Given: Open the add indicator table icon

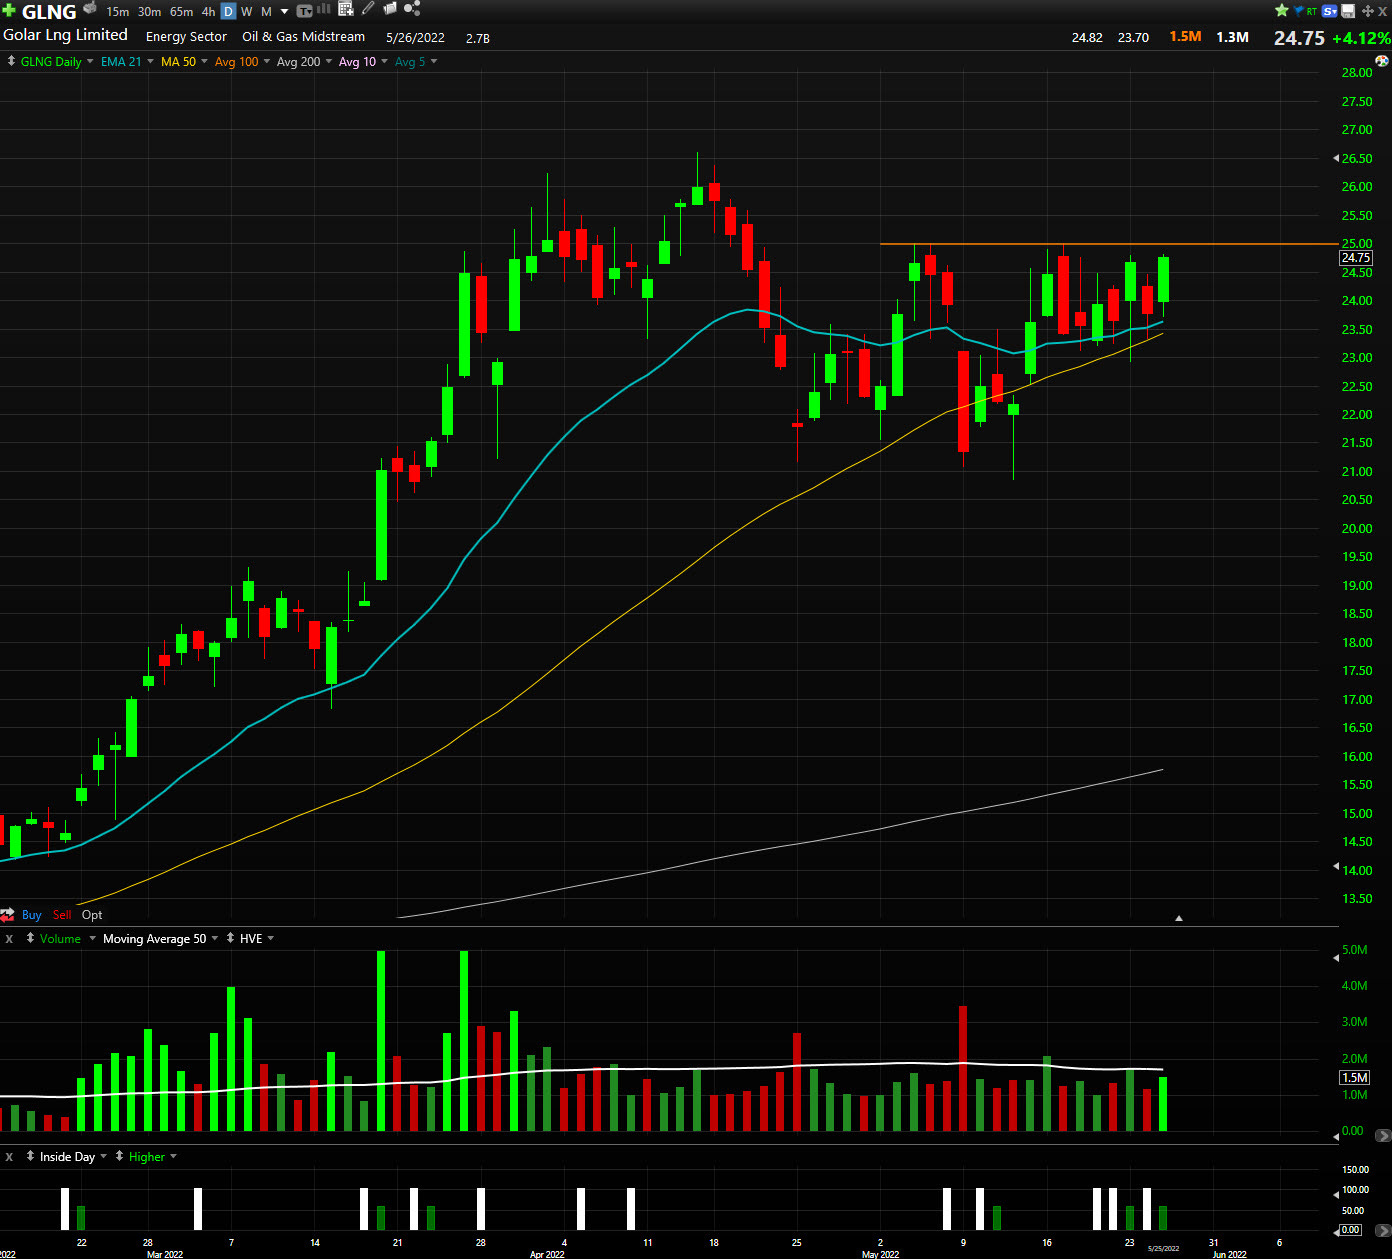Looking at the screenshot, I should coord(346,9).
